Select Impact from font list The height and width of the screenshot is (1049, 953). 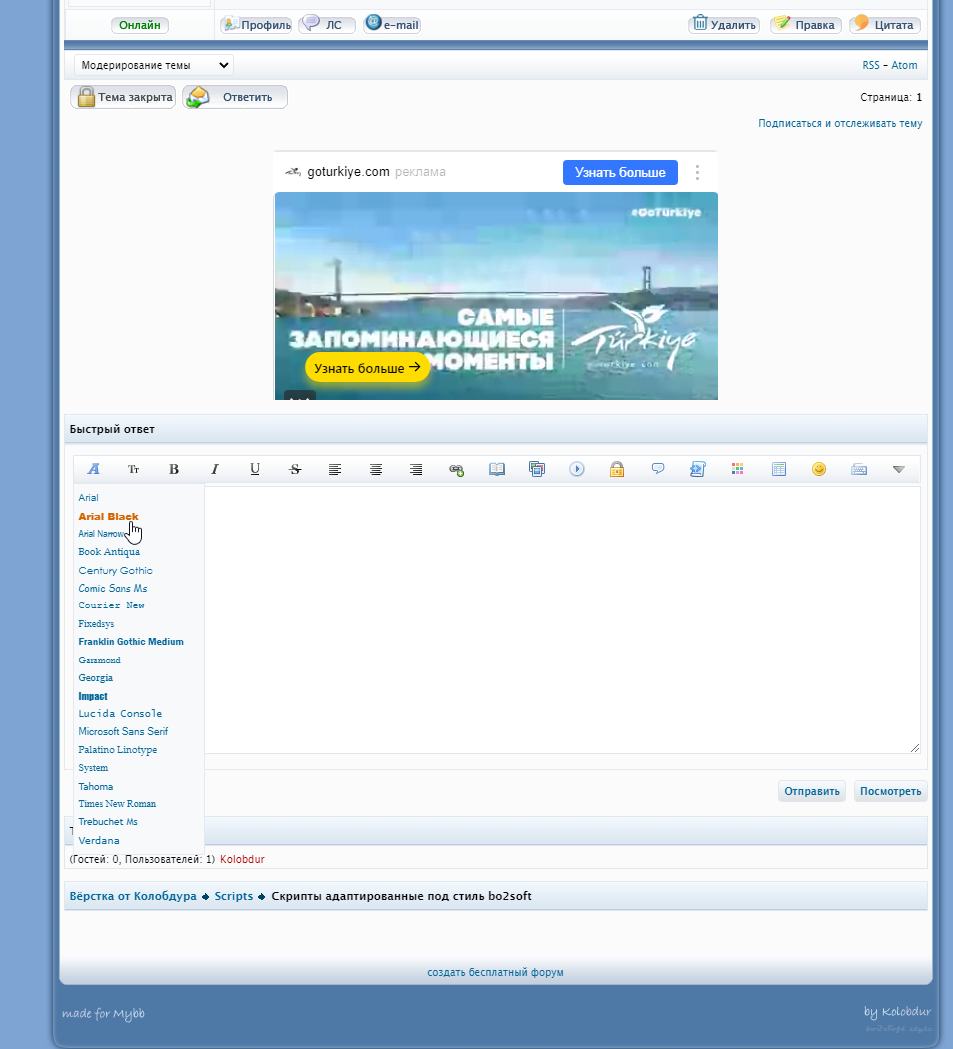click(93, 696)
